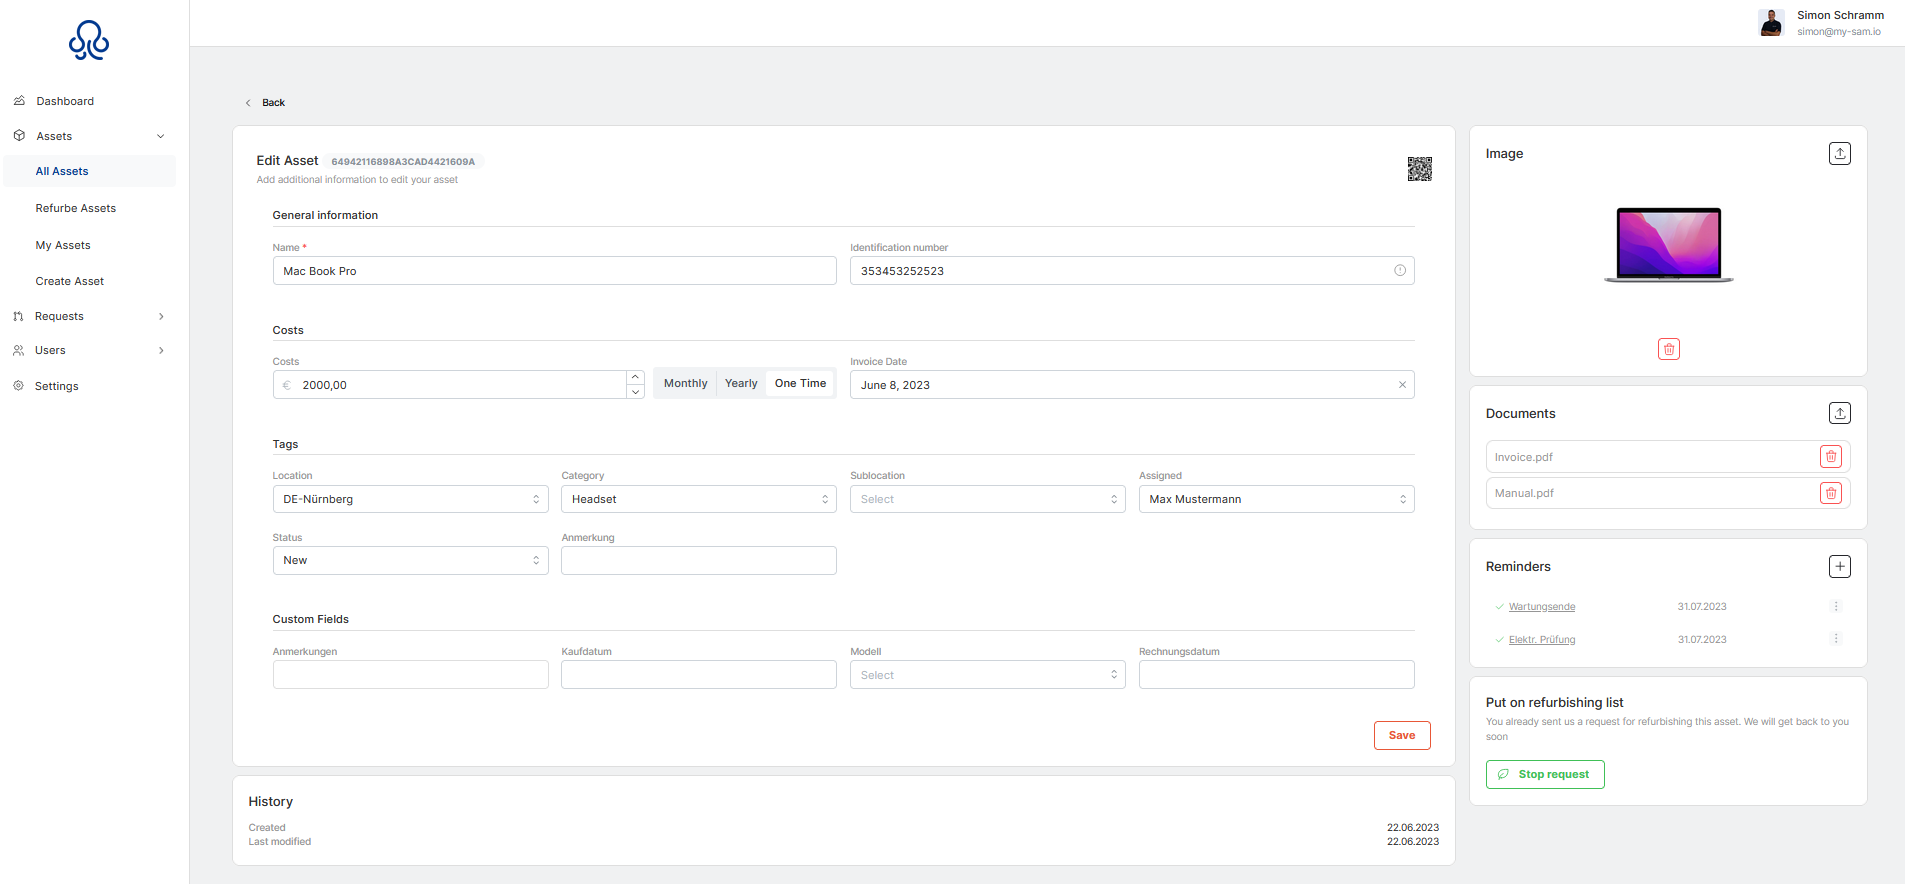This screenshot has width=1905, height=884.
Task: Open the Assigned dropdown Max Mustermann
Action: 1275,499
